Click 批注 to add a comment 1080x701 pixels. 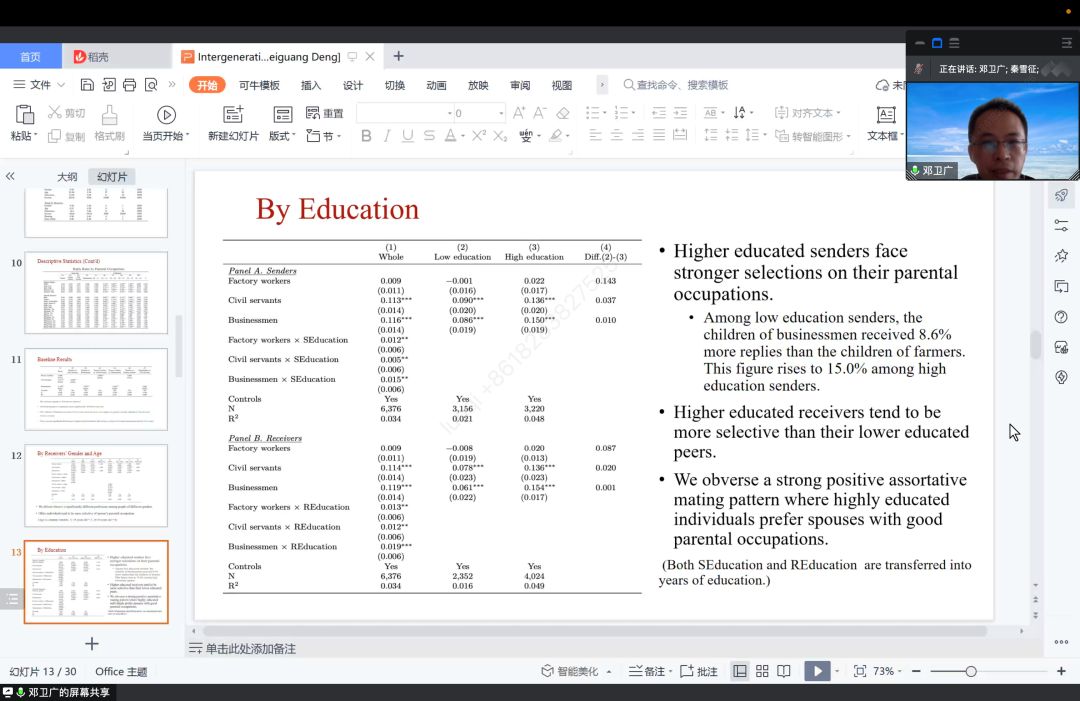pos(699,671)
